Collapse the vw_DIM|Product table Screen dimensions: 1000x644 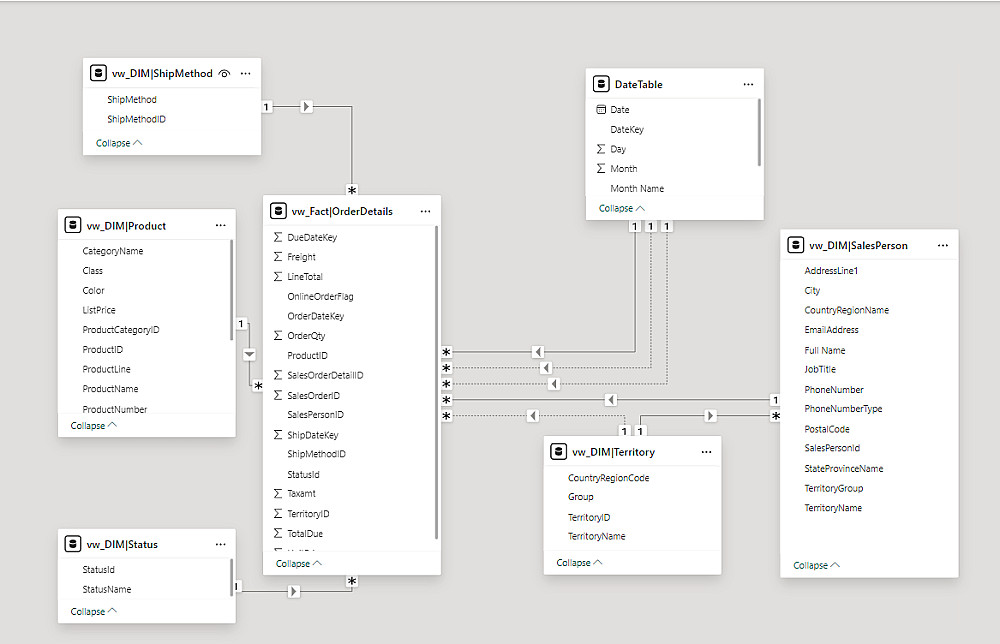[93, 425]
